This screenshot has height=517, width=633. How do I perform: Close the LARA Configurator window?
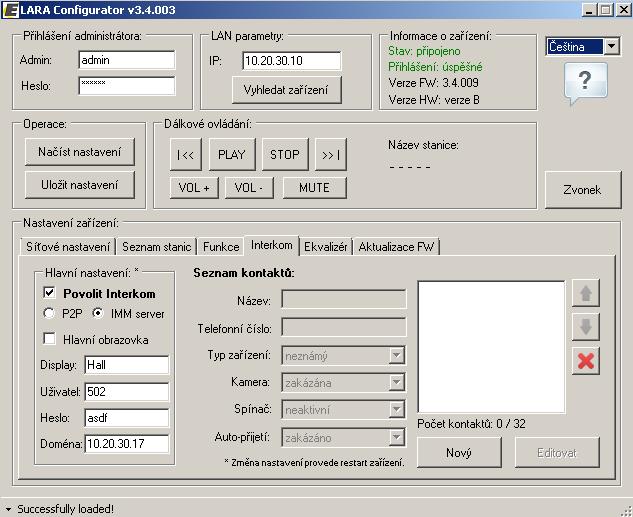click(x=623, y=10)
